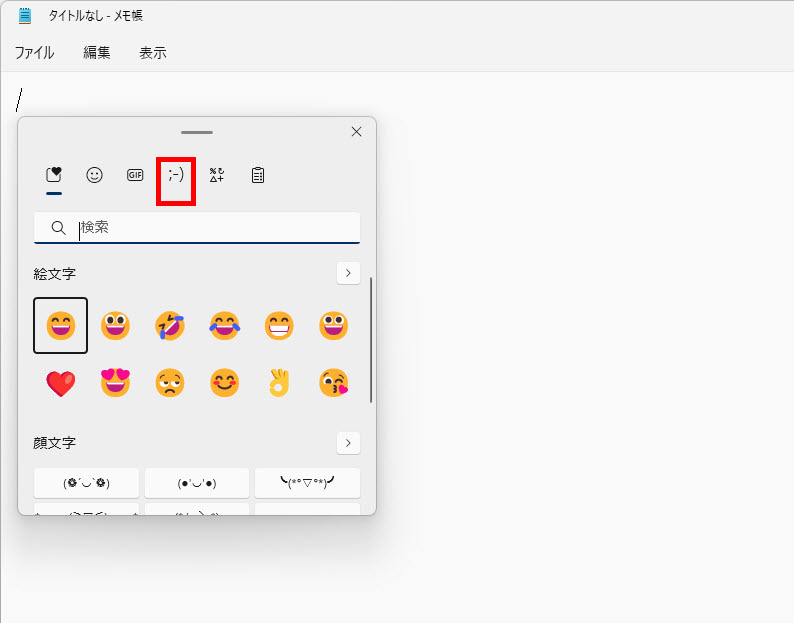Open clipboard history tab
794x623 pixels.
[x=258, y=175]
